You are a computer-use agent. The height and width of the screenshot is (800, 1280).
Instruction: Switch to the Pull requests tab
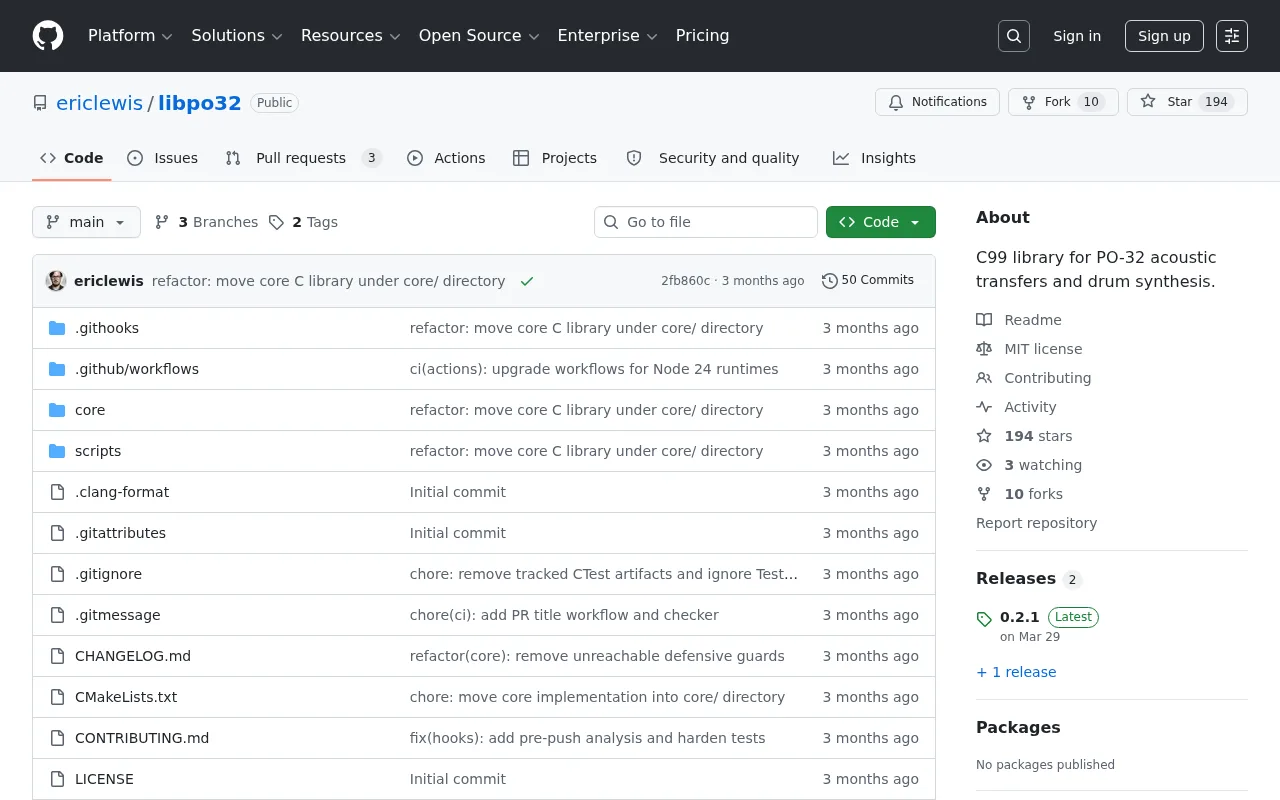pos(303,158)
